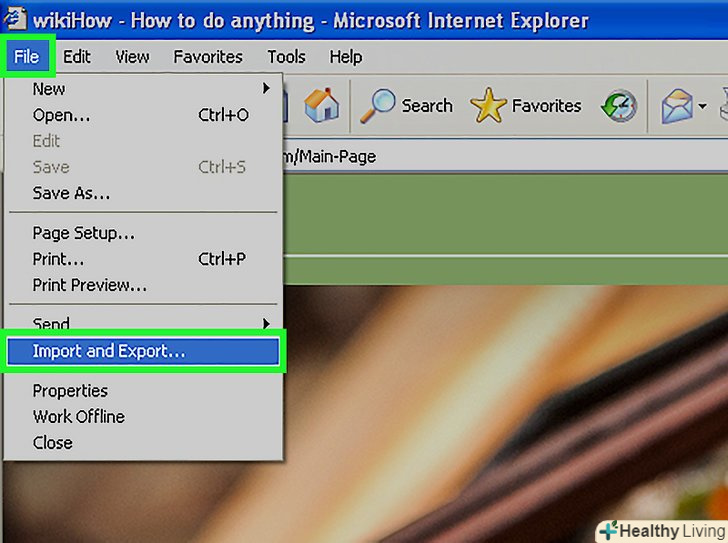Viewport: 728px width, 543px height.
Task: Open the View menu
Action: click(x=132, y=57)
